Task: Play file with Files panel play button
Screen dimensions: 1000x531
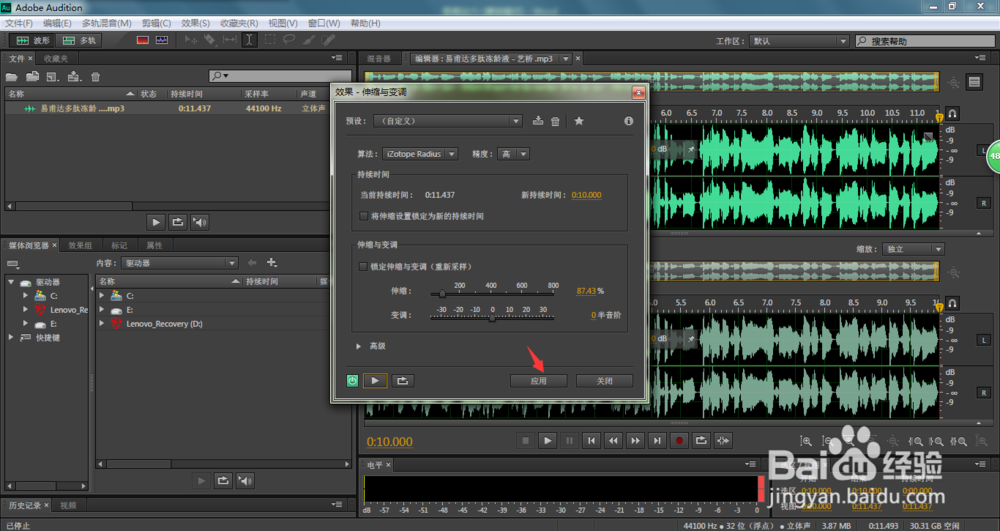Action: [x=156, y=222]
